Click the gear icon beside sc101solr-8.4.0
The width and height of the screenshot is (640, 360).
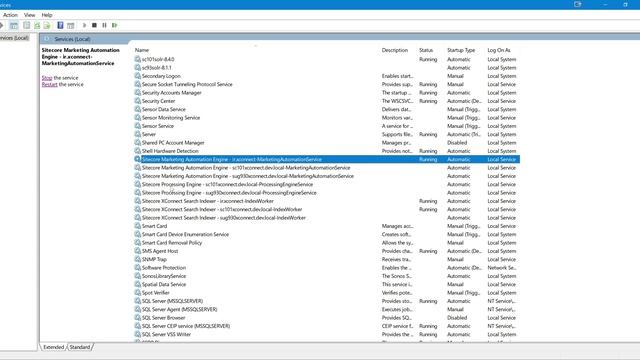tap(138, 59)
